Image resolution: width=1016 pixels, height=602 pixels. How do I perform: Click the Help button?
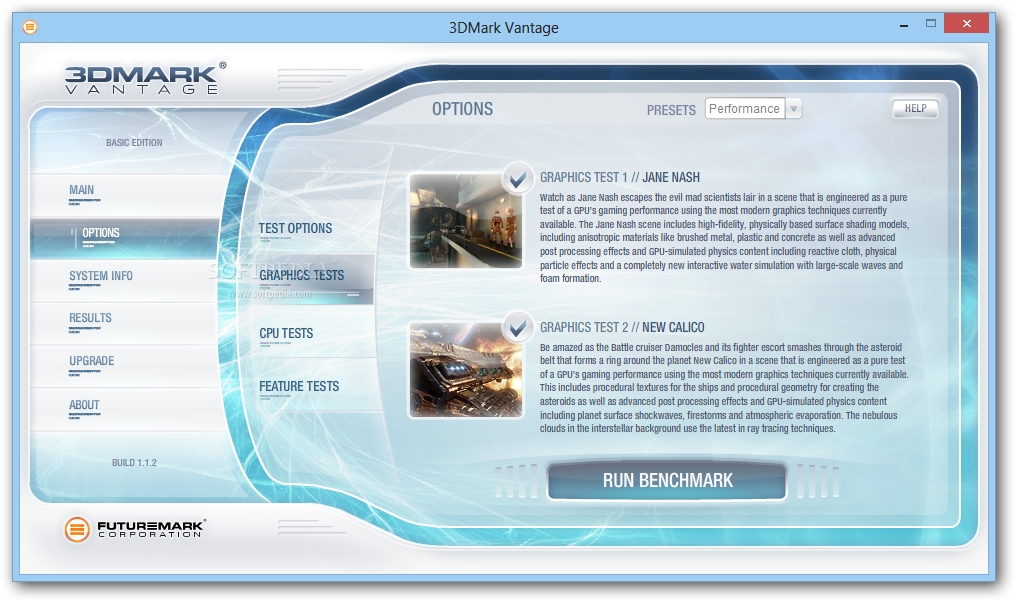pyautogui.click(x=915, y=108)
